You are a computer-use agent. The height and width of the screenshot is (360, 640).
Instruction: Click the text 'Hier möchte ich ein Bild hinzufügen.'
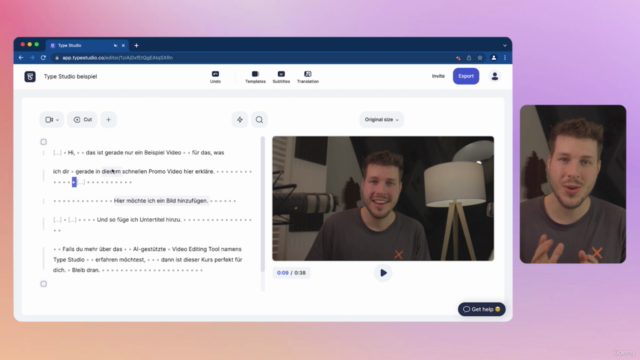pos(161,201)
